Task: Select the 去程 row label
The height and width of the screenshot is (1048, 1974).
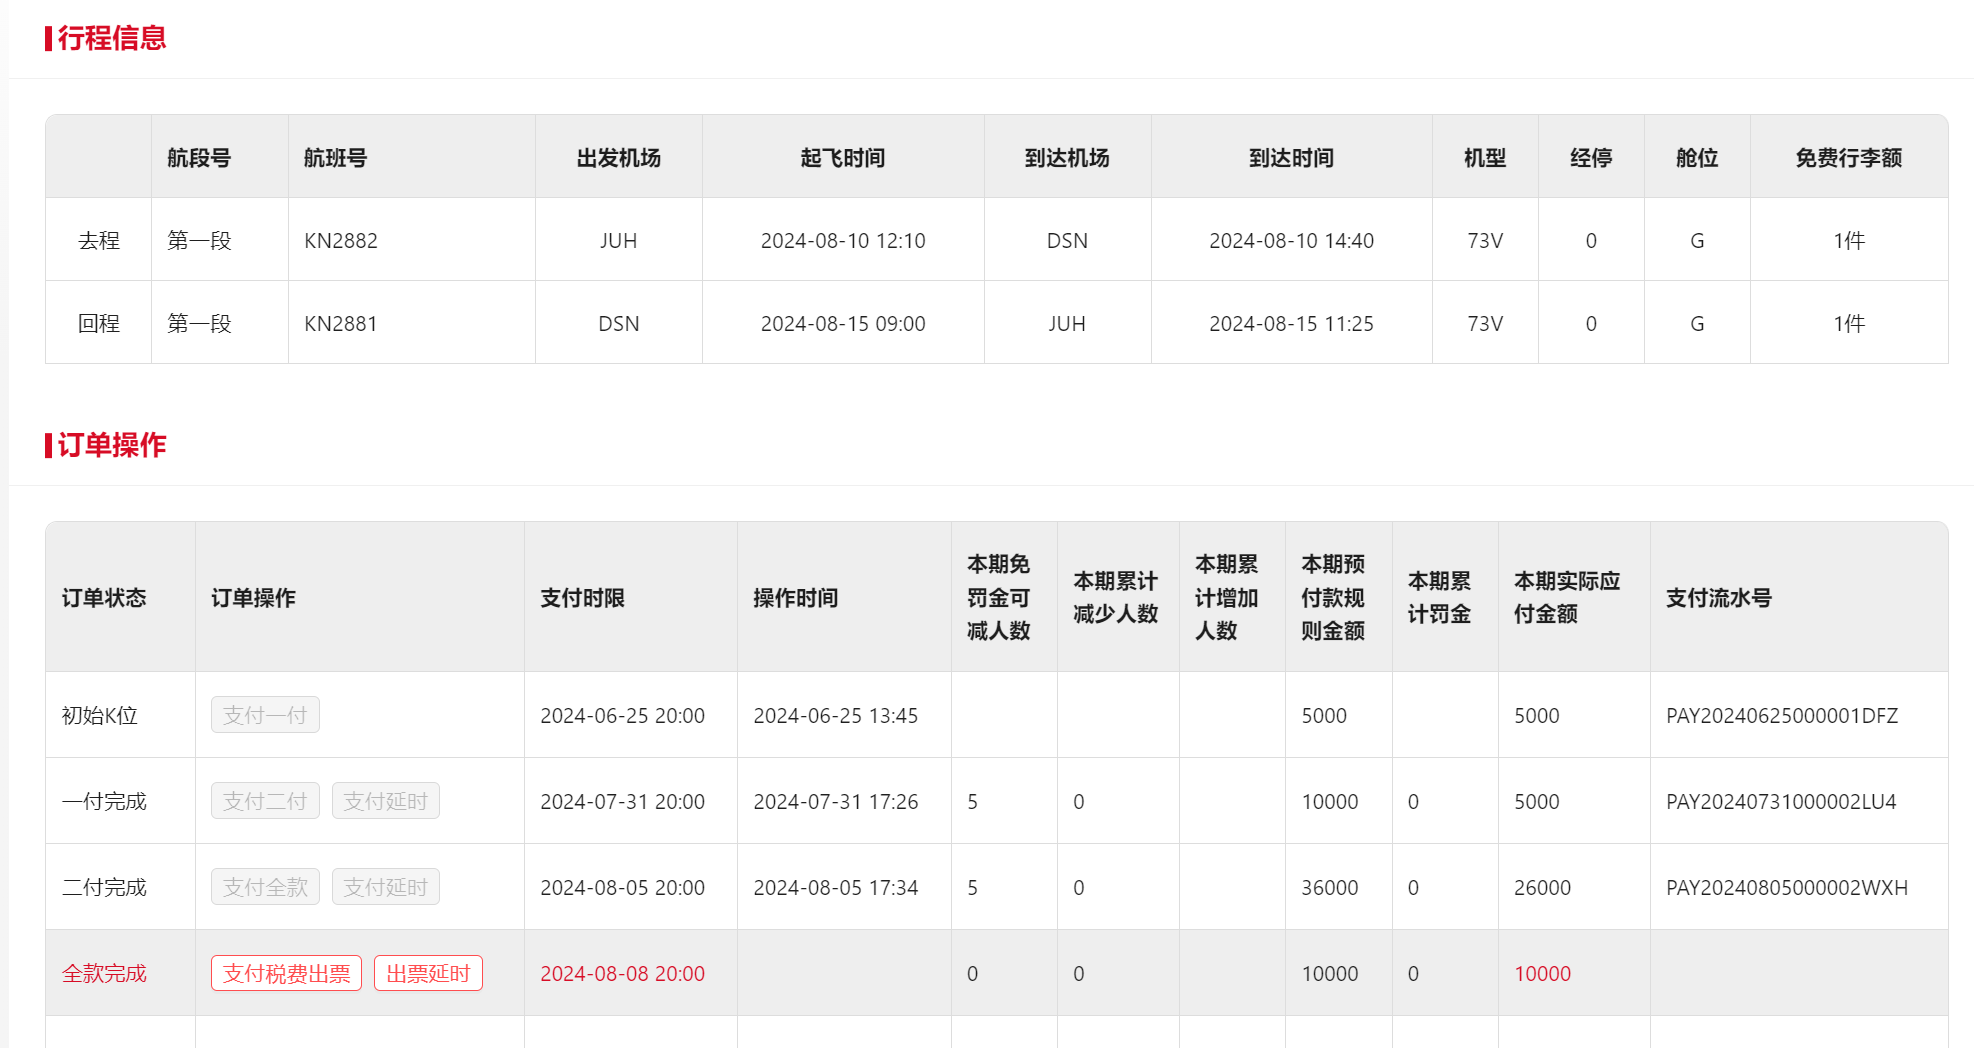Action: point(99,241)
